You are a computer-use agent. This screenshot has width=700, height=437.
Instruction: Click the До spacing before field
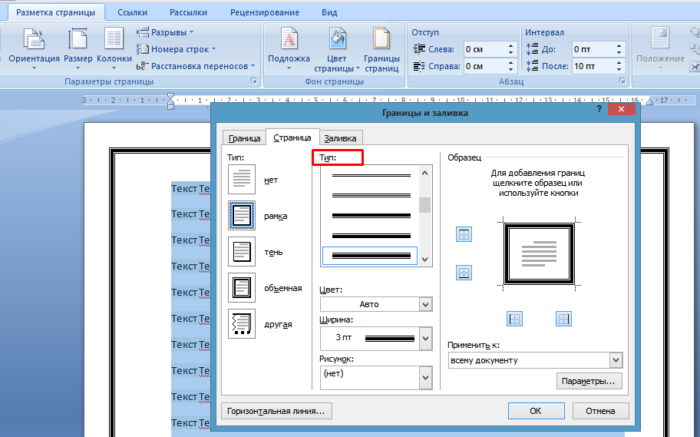tap(594, 49)
